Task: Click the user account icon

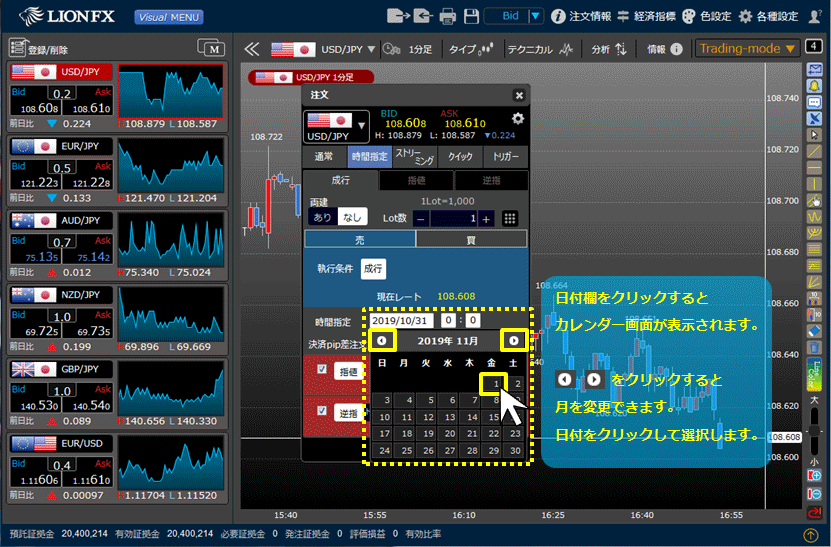Action: click(x=815, y=16)
